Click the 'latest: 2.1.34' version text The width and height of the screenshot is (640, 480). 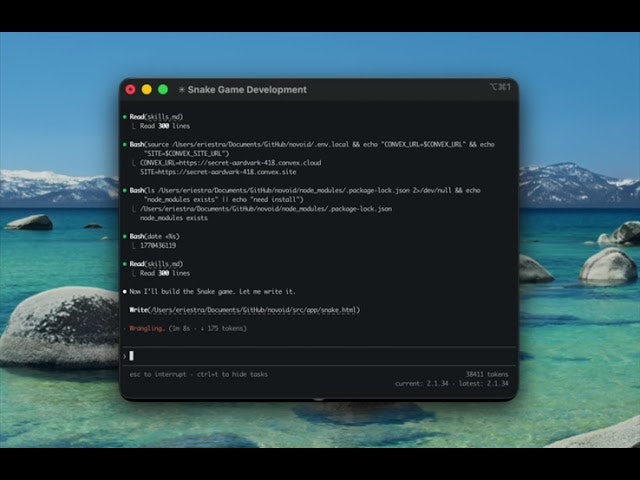coord(484,384)
